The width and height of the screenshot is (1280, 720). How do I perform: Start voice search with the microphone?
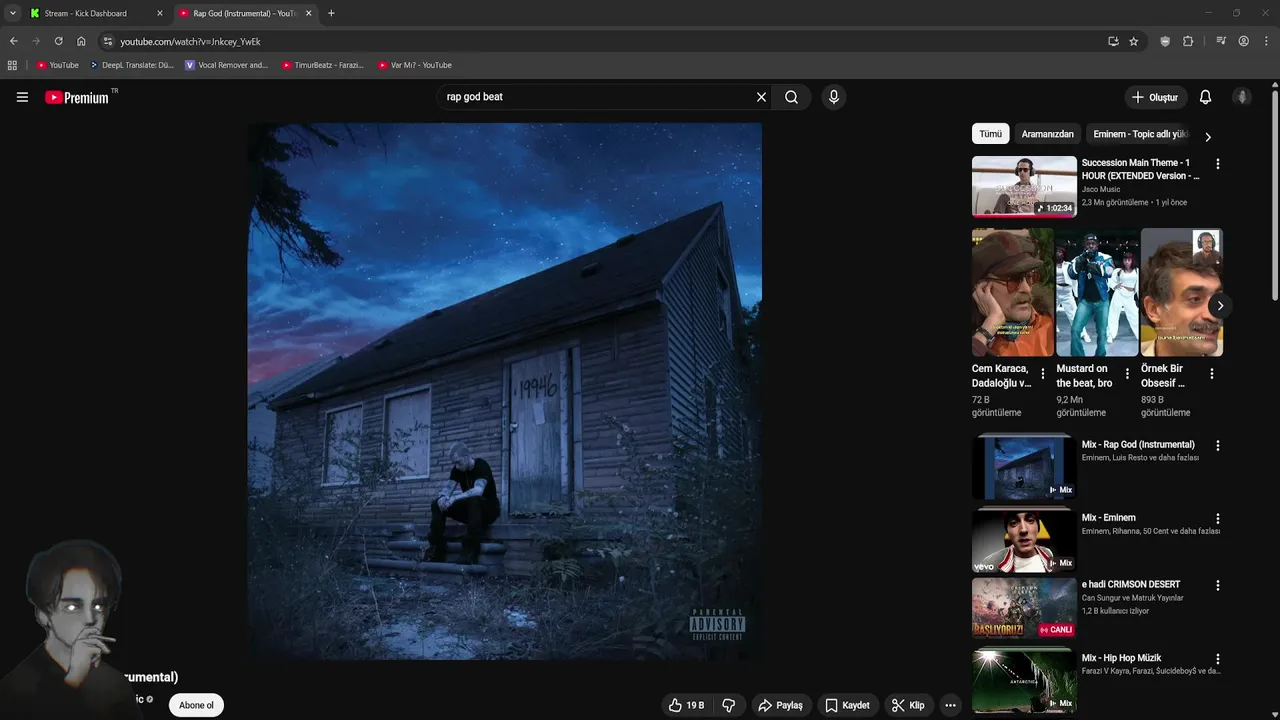[833, 97]
